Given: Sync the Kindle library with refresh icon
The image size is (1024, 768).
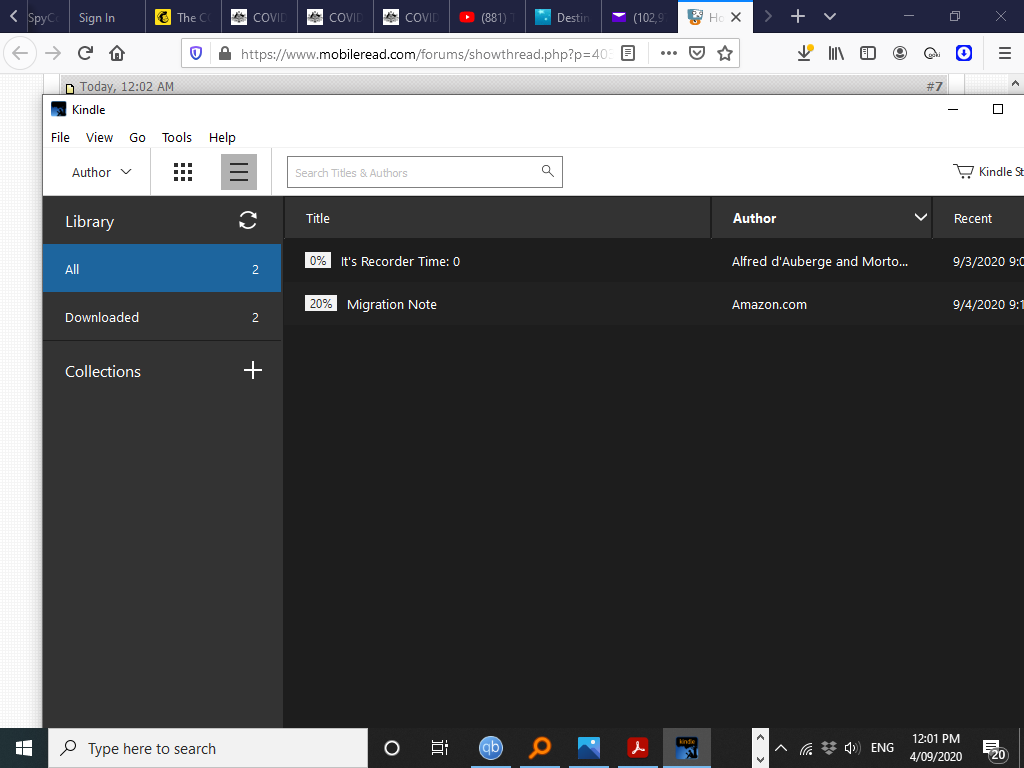Looking at the screenshot, I should 248,220.
